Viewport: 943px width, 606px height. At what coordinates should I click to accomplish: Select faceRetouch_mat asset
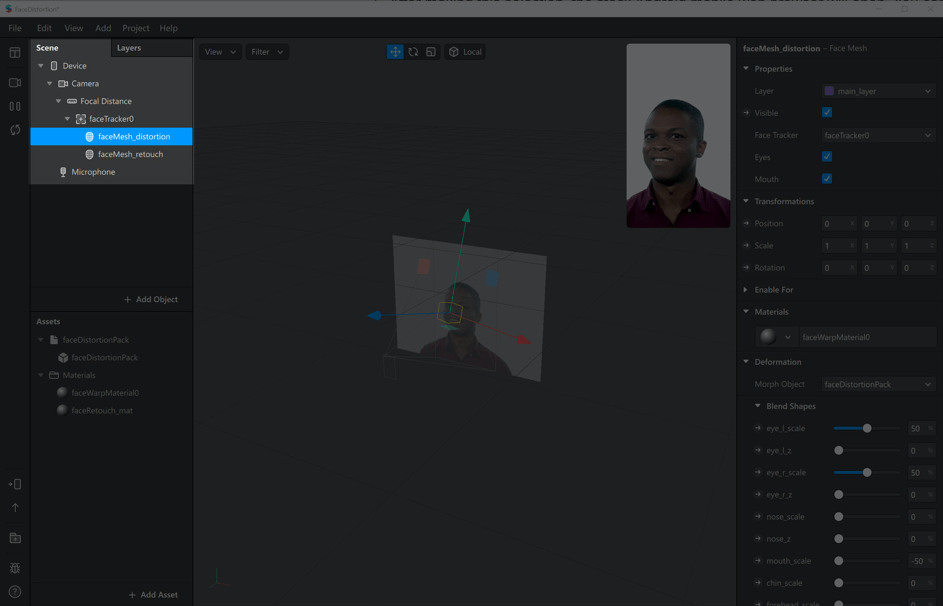pos(102,411)
